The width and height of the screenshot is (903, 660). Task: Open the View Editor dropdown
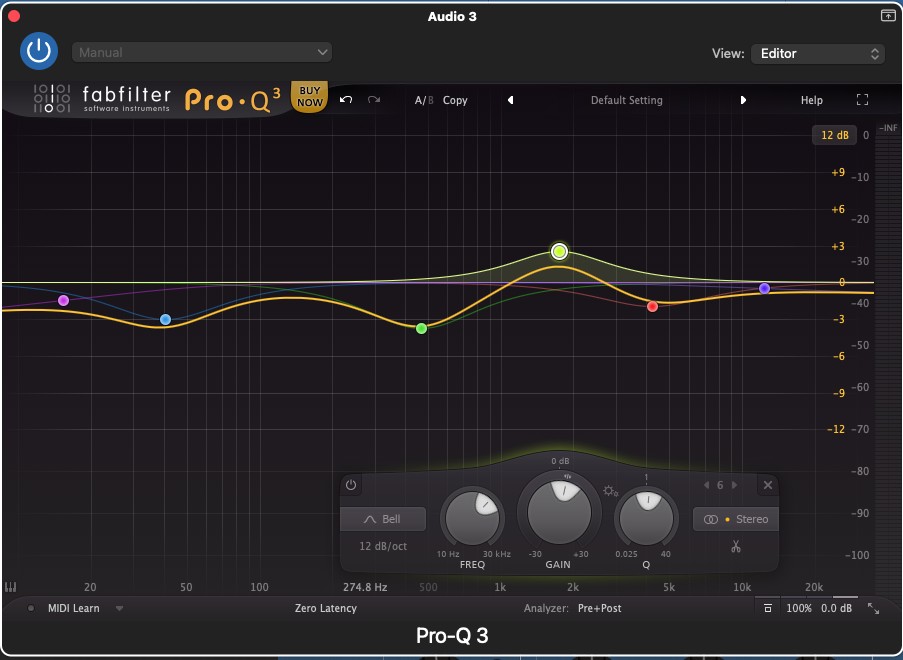(817, 54)
